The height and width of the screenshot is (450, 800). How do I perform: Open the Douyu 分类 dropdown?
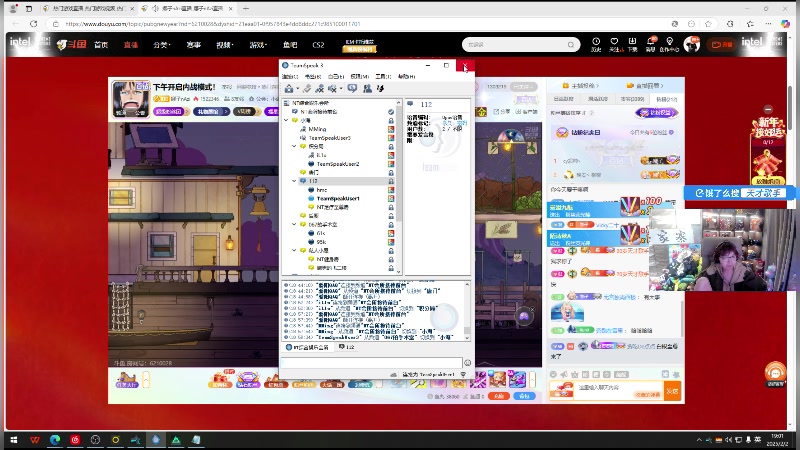pyautogui.click(x=162, y=45)
